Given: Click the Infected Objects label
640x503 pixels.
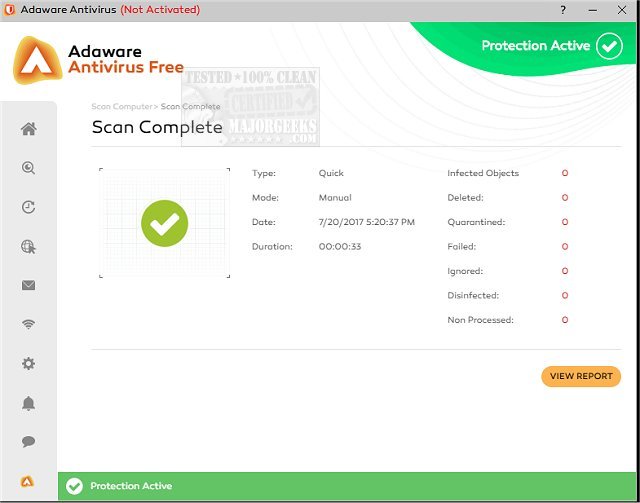Looking at the screenshot, I should 483,173.
